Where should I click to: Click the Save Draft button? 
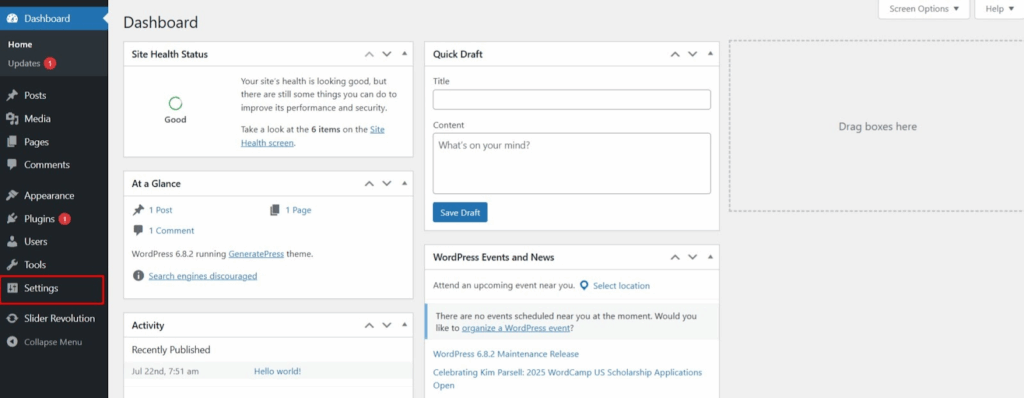pyautogui.click(x=460, y=212)
